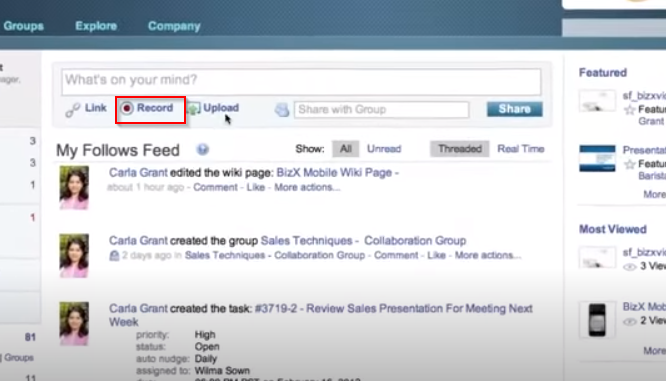Open More actions on the wiki page post
The image size is (666, 381).
(307, 187)
